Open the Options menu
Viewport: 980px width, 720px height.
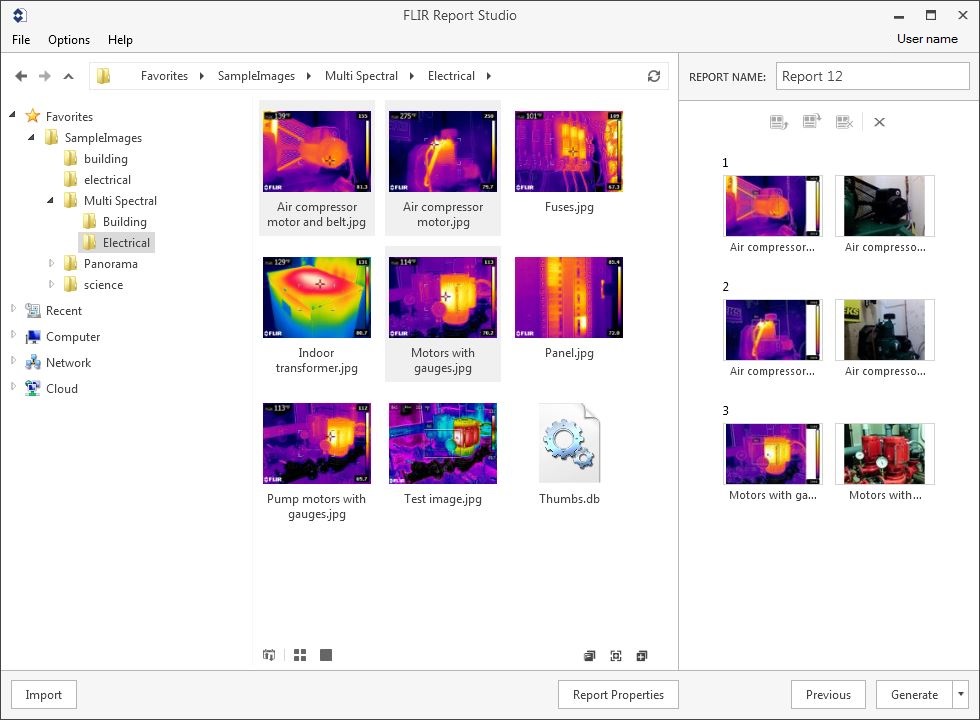tap(69, 40)
